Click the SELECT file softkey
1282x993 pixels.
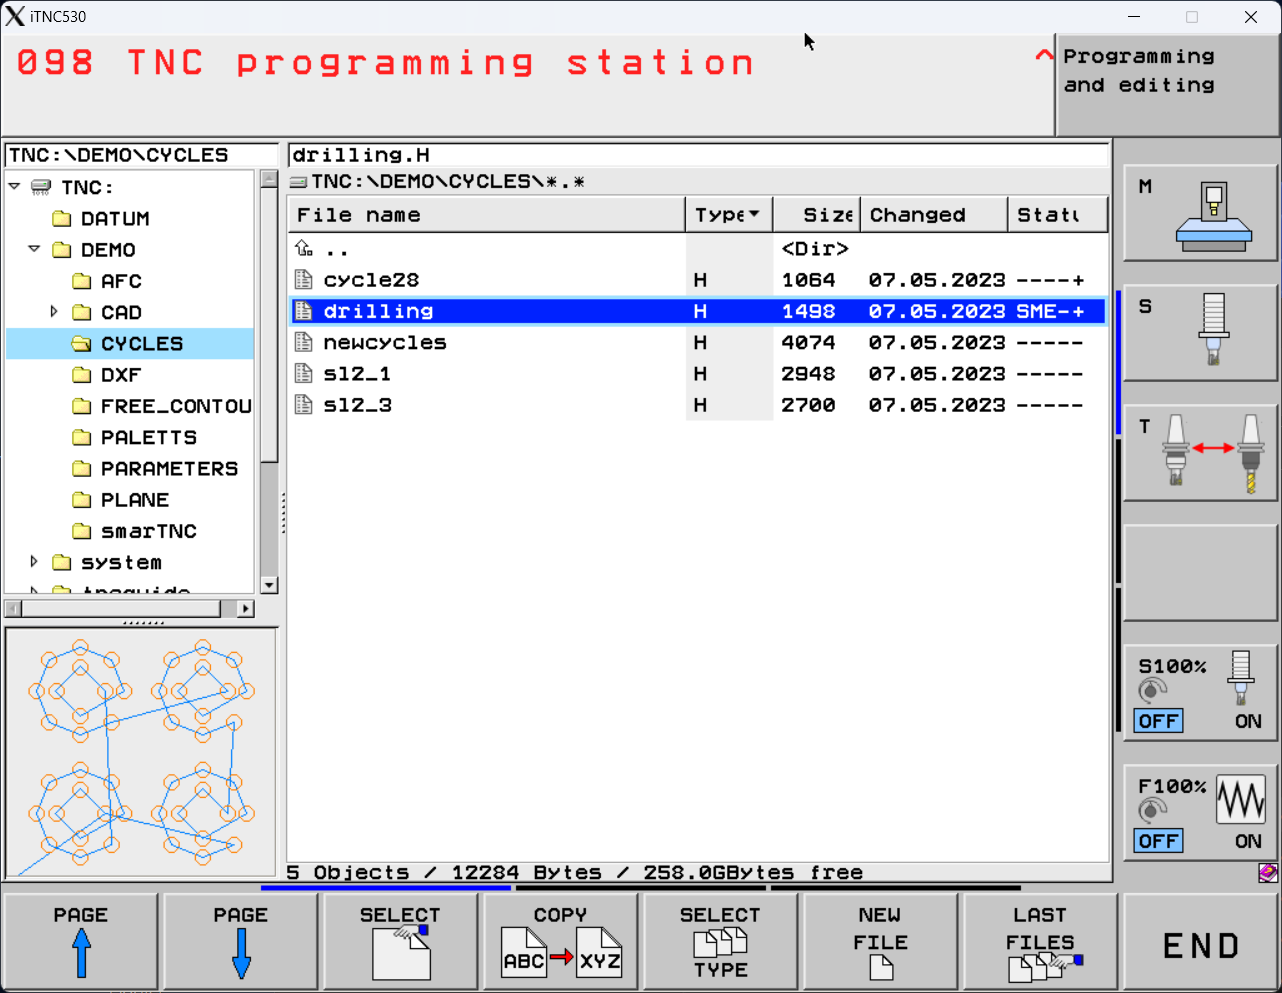pos(401,942)
